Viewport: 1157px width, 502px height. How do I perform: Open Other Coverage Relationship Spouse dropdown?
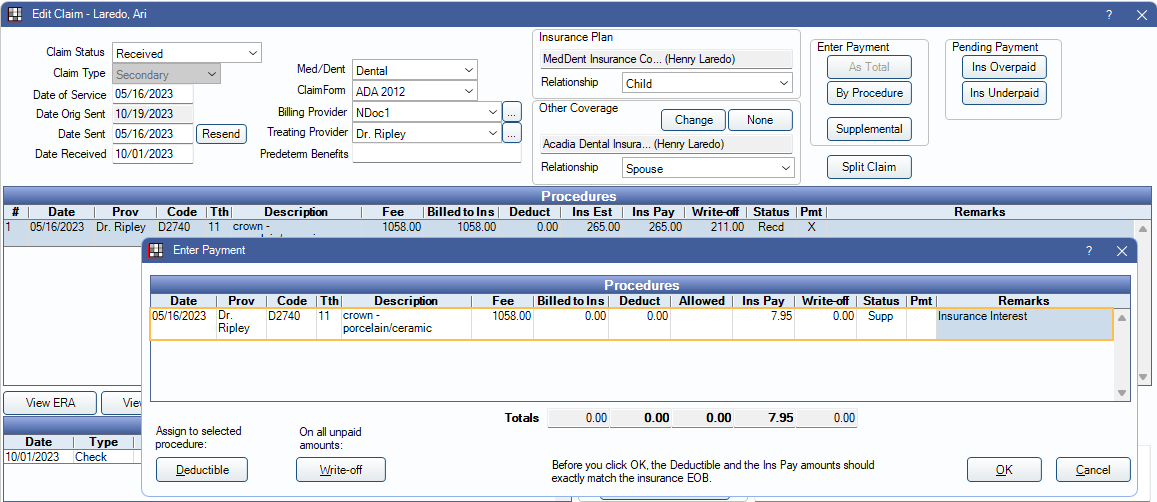[x=707, y=169]
